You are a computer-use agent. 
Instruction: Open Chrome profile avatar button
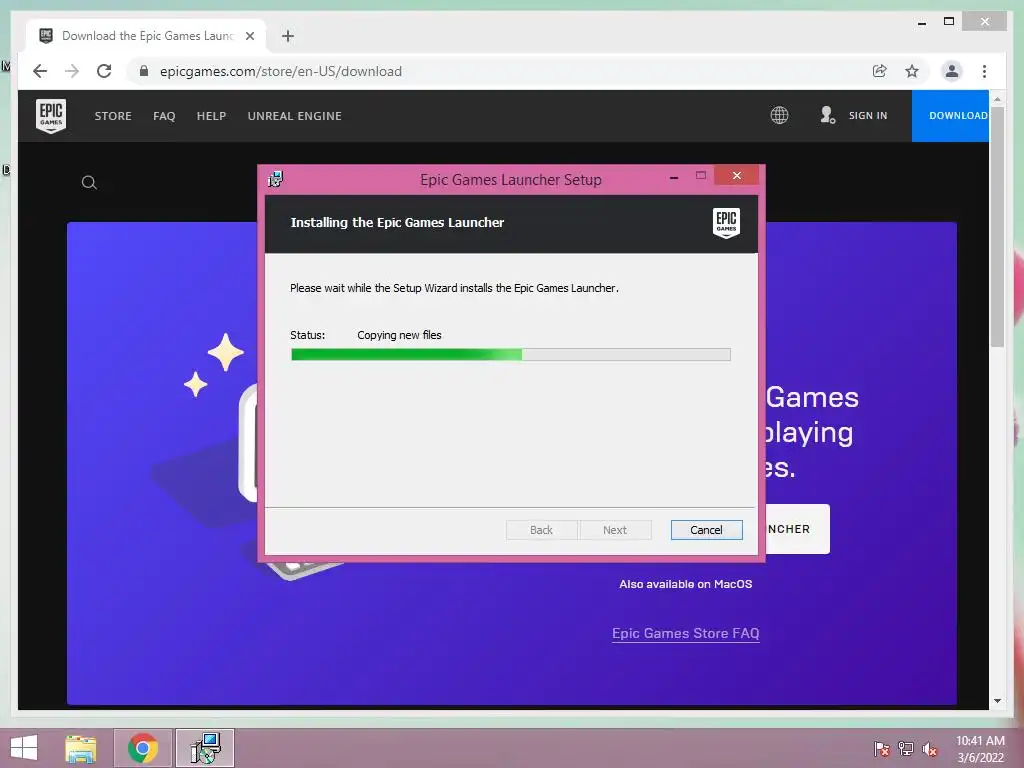(952, 71)
